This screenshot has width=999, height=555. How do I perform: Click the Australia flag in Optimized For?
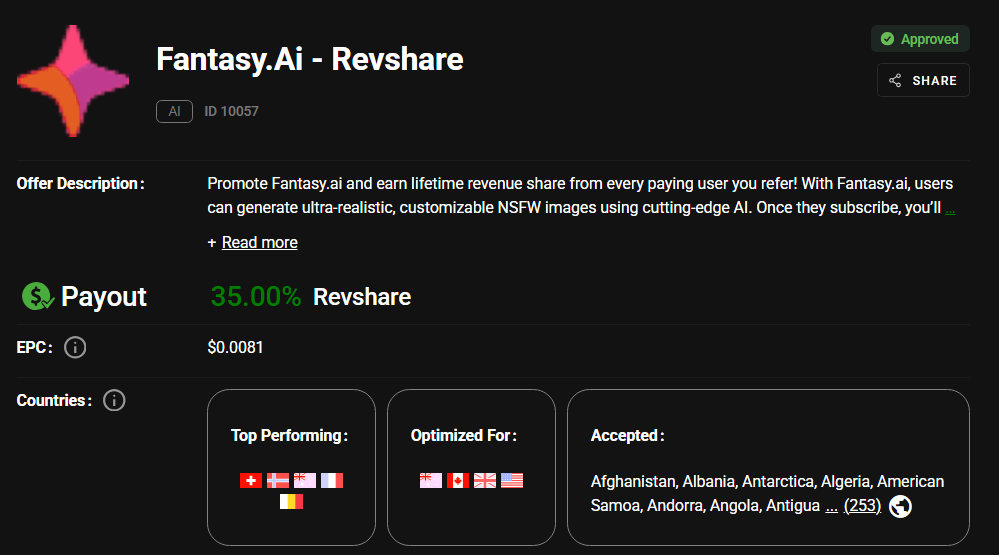431,480
